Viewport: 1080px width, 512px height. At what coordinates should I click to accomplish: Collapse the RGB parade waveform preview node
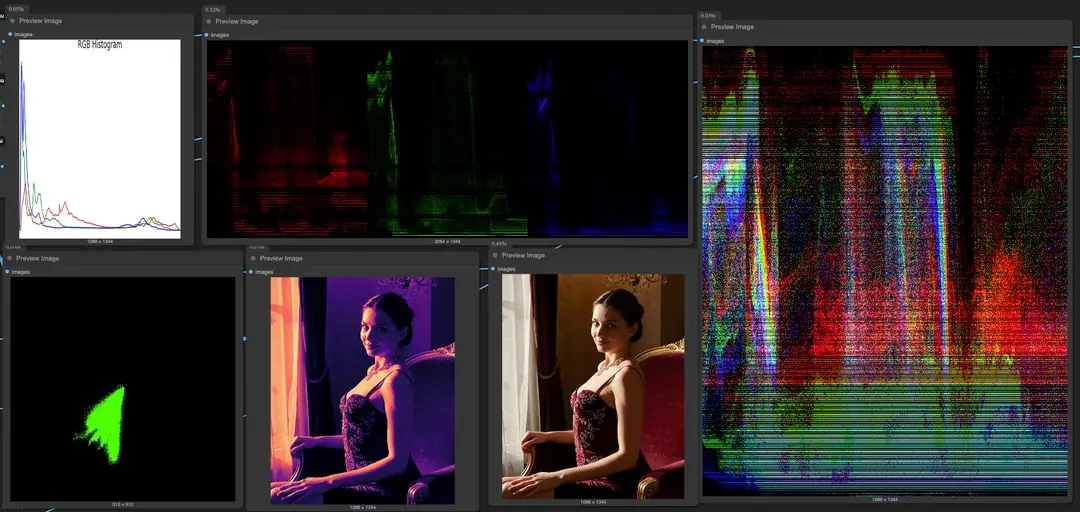pos(209,21)
